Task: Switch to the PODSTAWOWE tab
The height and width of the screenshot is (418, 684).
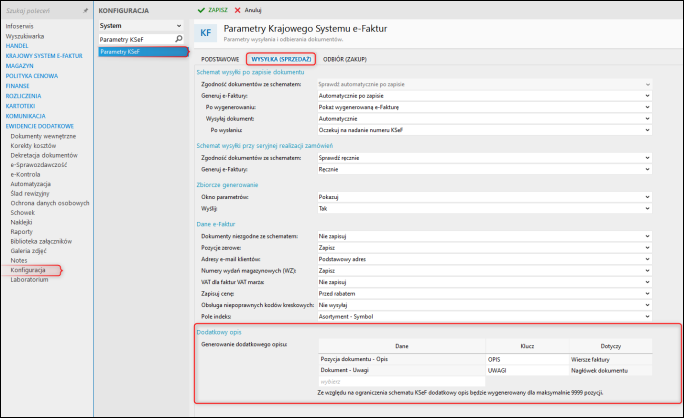Action: [220, 60]
